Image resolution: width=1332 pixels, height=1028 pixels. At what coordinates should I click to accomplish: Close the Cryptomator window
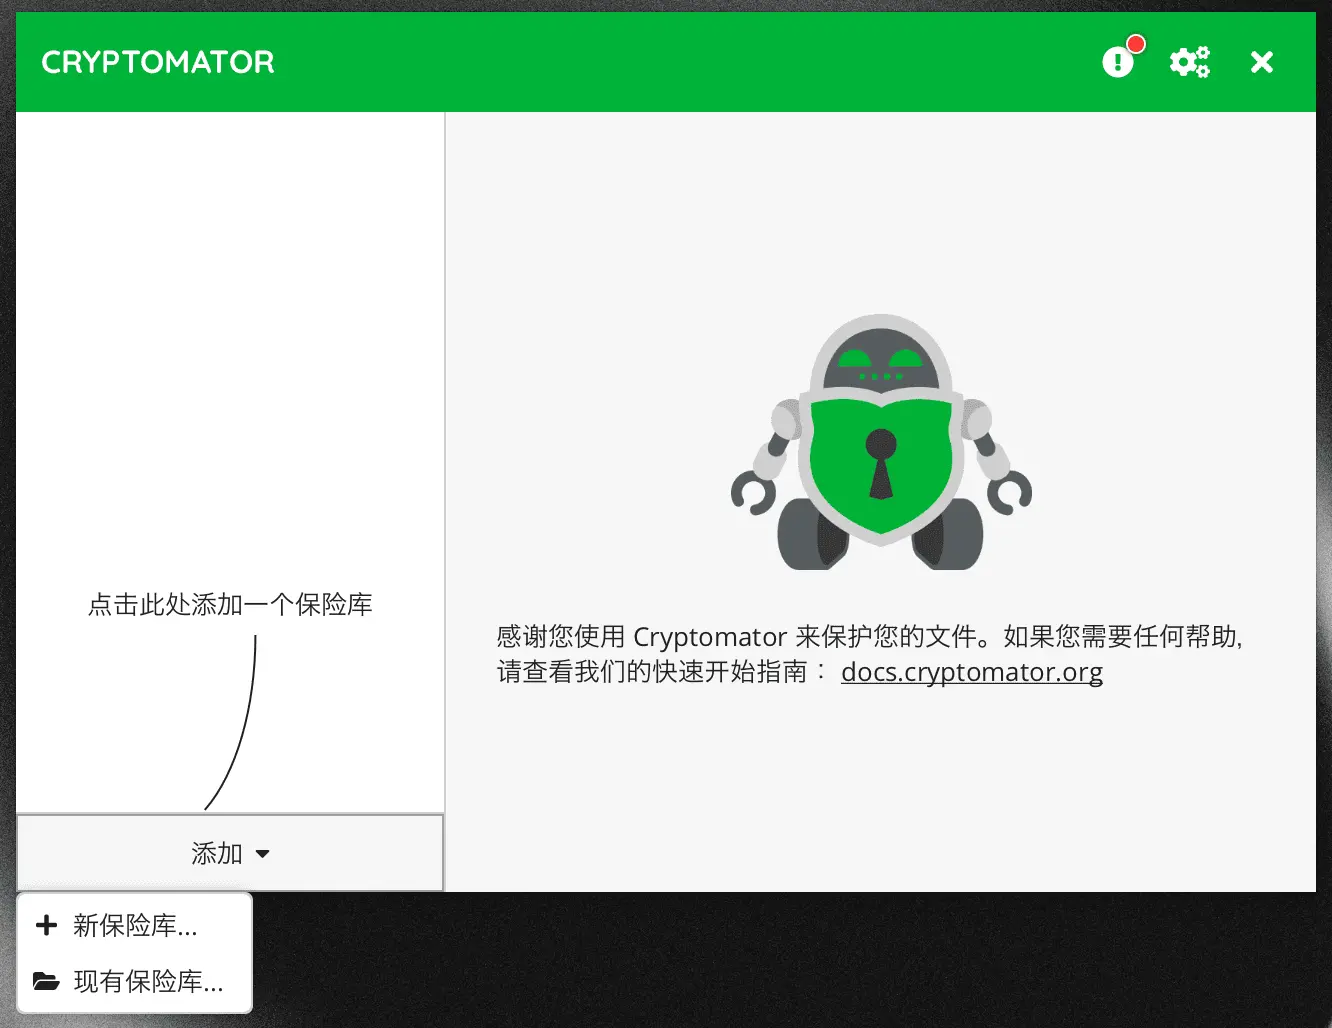click(1262, 62)
